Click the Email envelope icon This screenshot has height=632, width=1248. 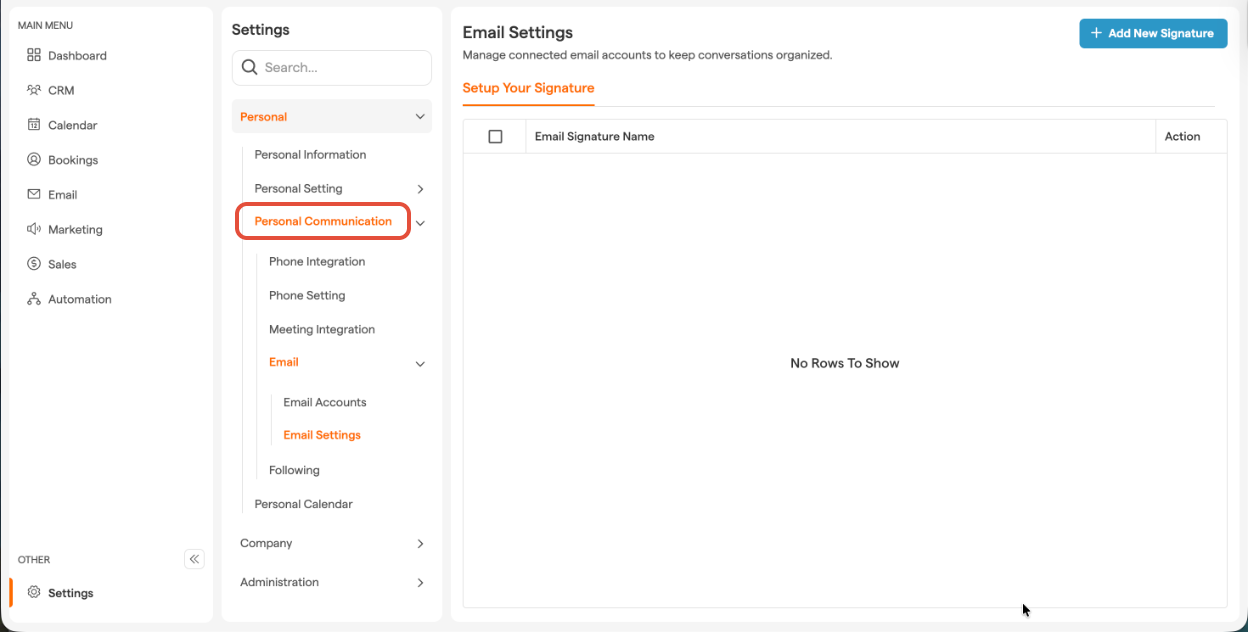[34, 194]
